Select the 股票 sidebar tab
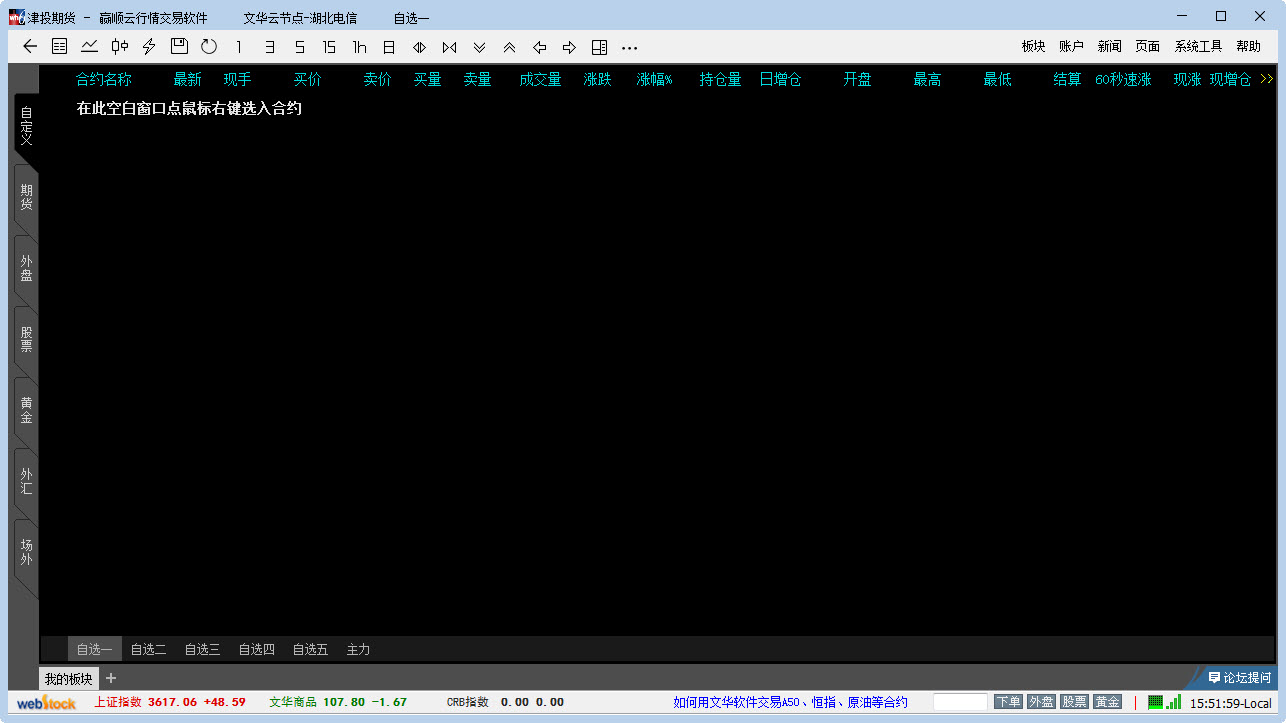 [x=26, y=339]
